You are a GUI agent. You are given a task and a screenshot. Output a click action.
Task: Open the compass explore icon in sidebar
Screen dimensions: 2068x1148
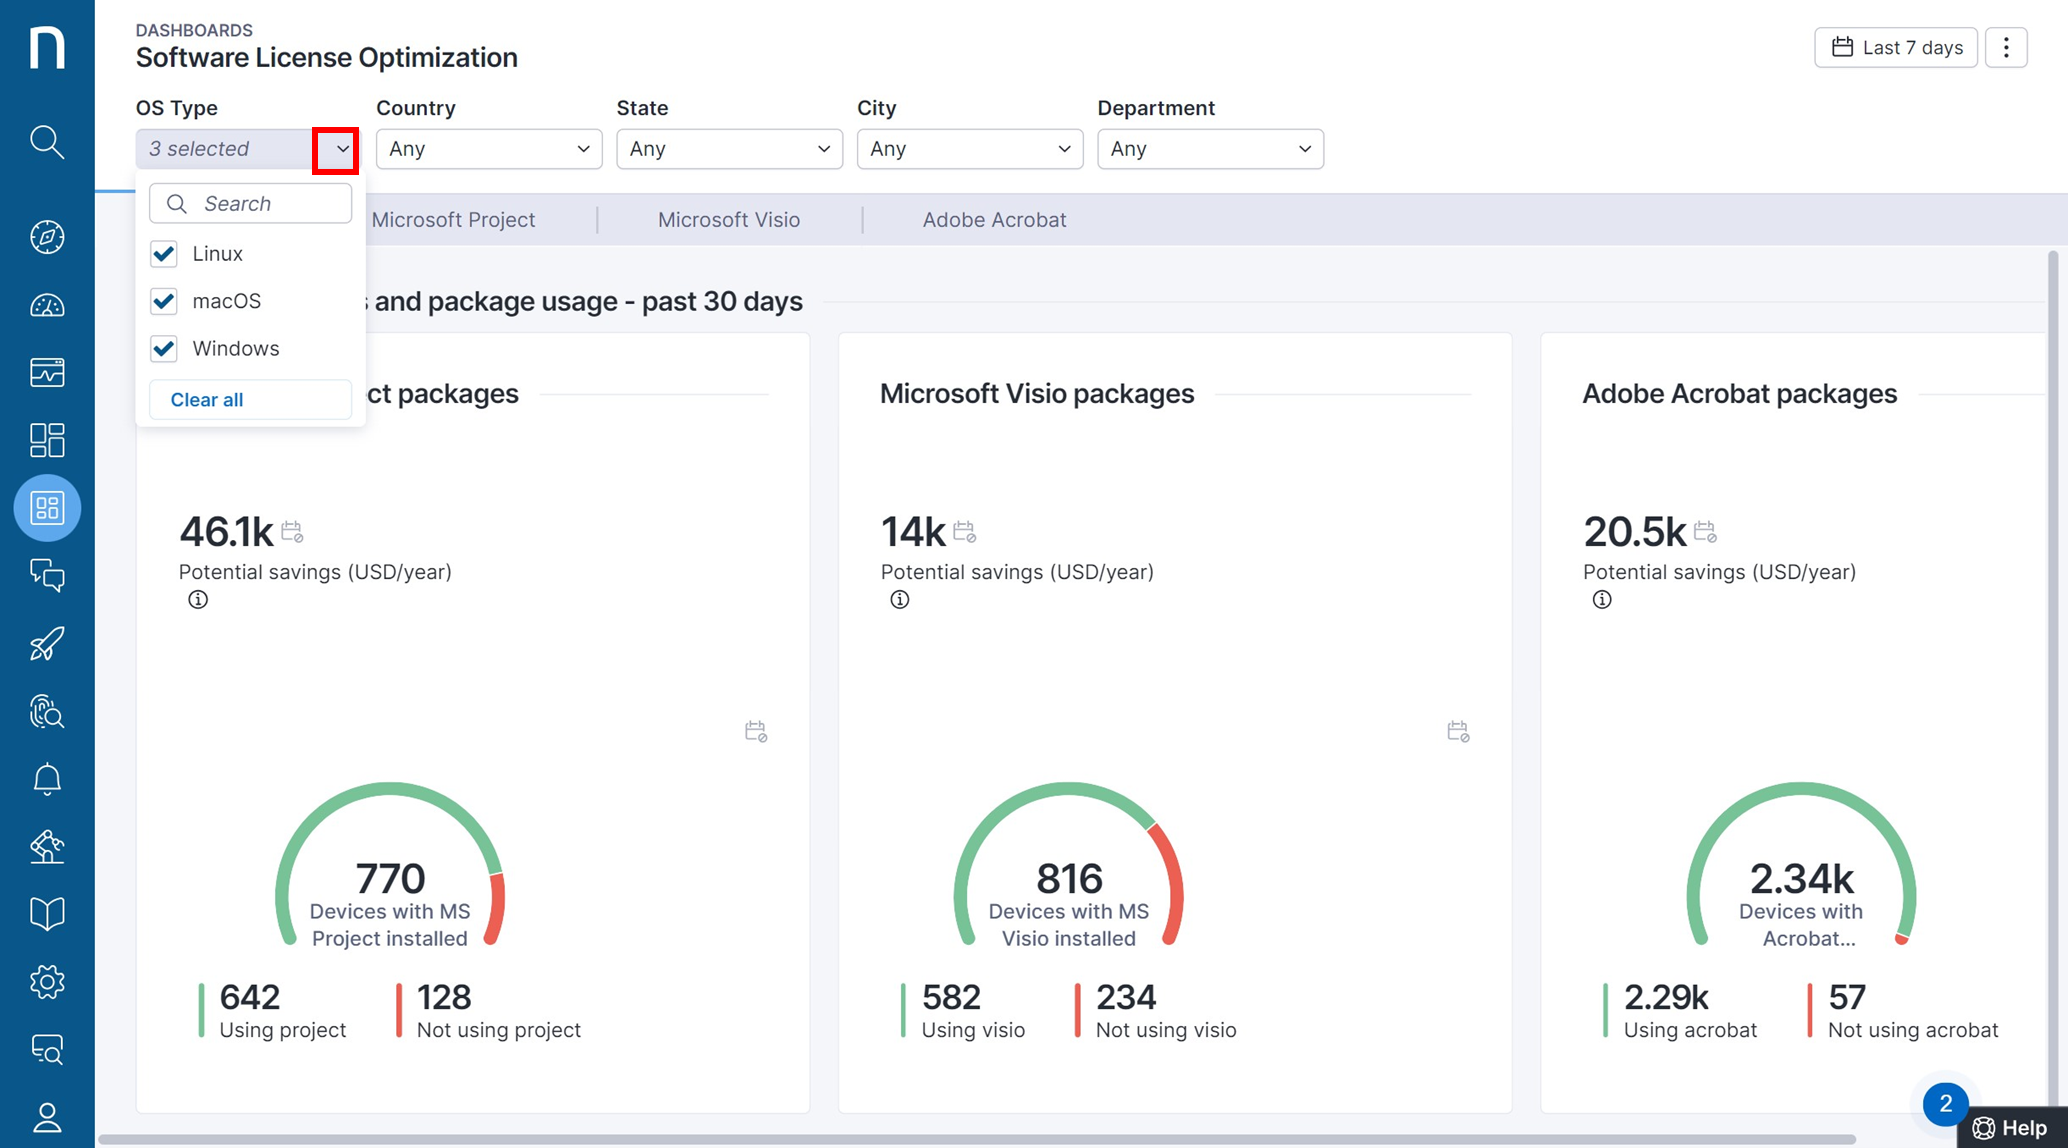pos(47,237)
